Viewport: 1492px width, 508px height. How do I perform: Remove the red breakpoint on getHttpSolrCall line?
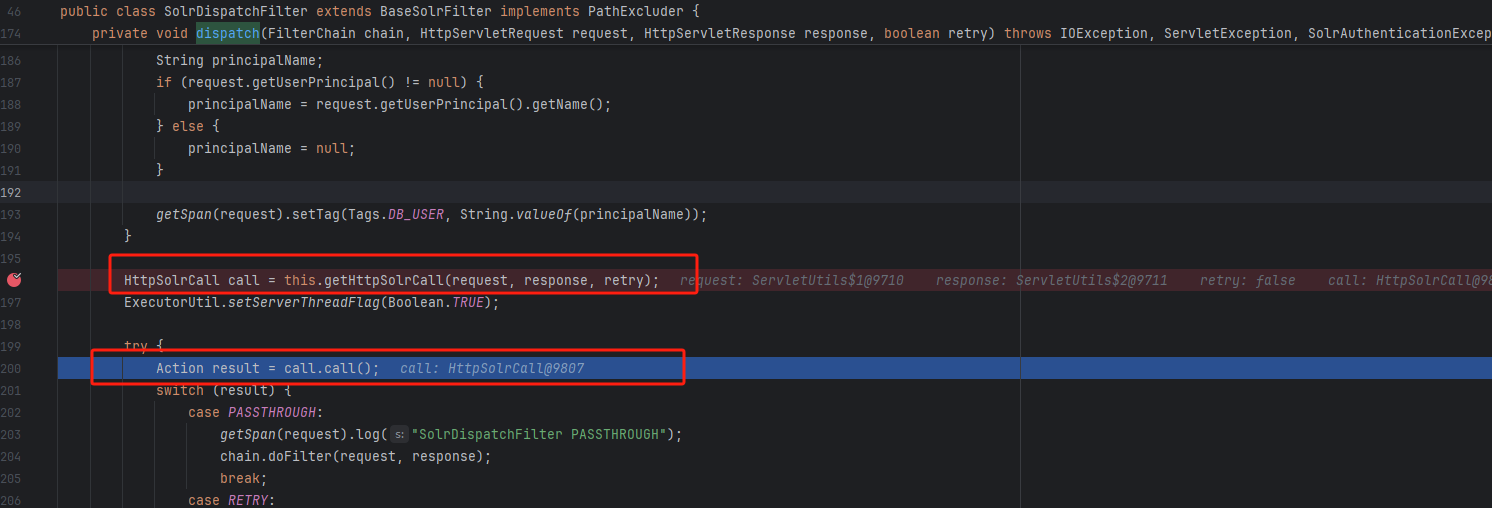click(14, 280)
